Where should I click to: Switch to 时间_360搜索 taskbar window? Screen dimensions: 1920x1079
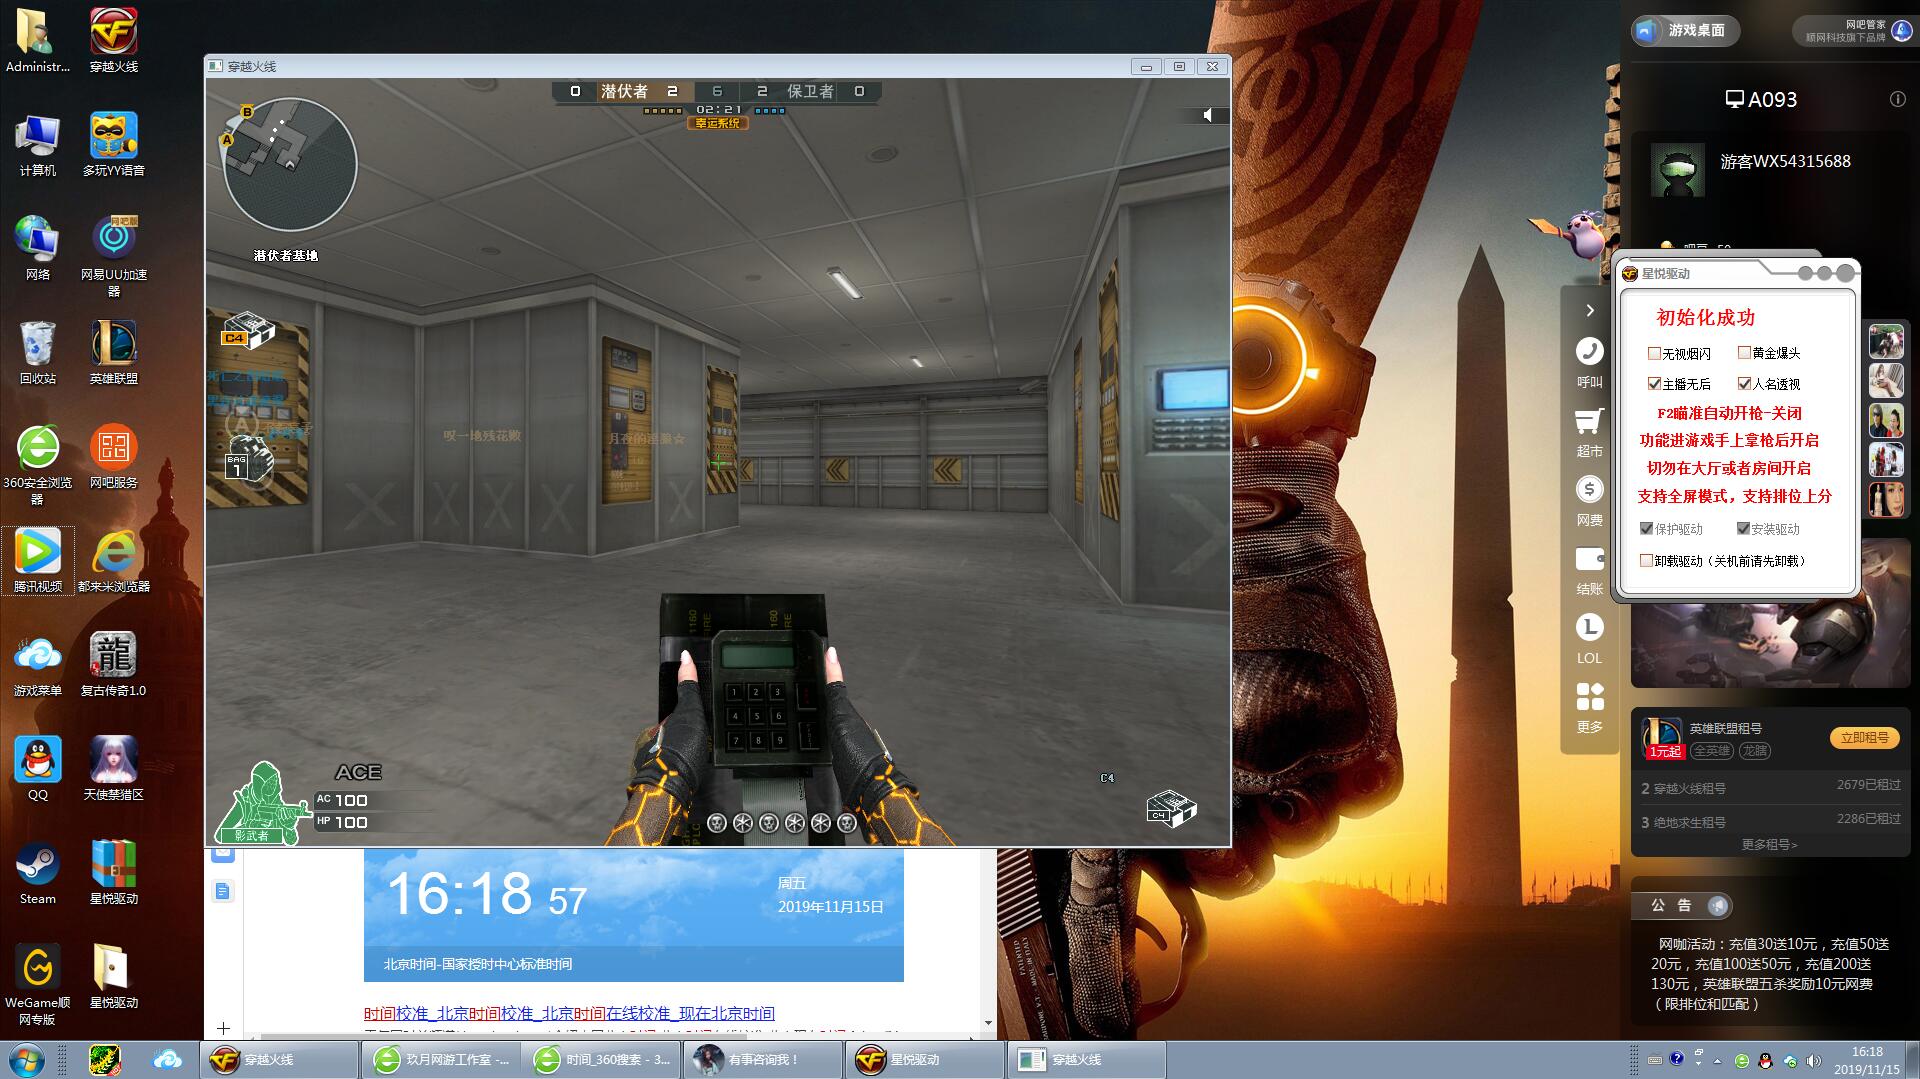coord(601,1060)
